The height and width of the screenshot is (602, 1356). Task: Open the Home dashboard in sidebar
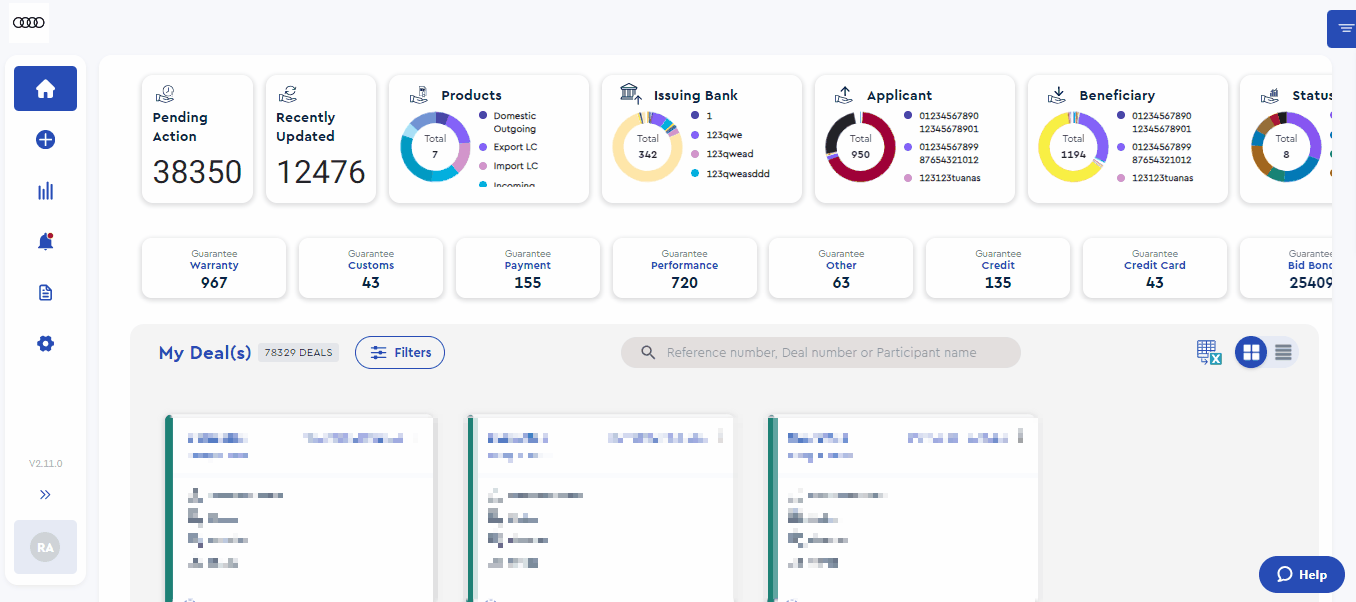(45, 89)
